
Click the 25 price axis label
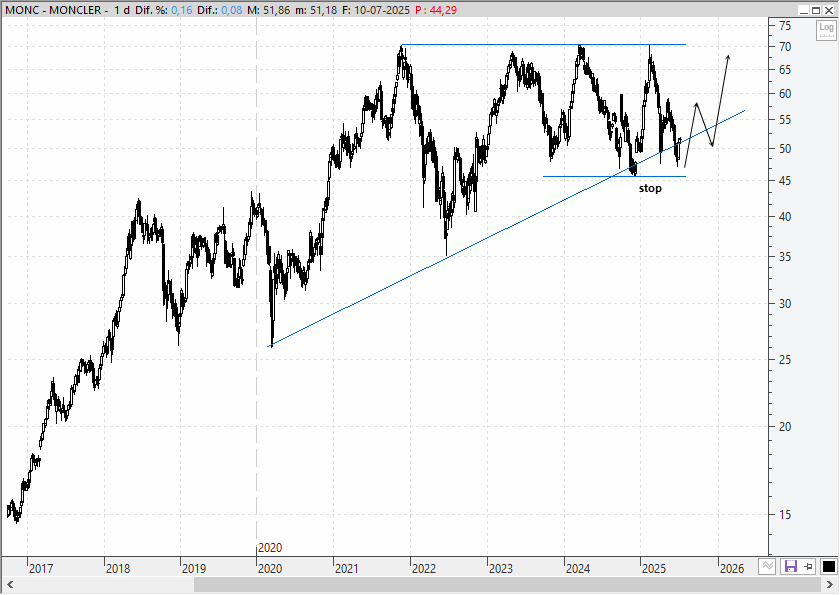tap(785, 360)
